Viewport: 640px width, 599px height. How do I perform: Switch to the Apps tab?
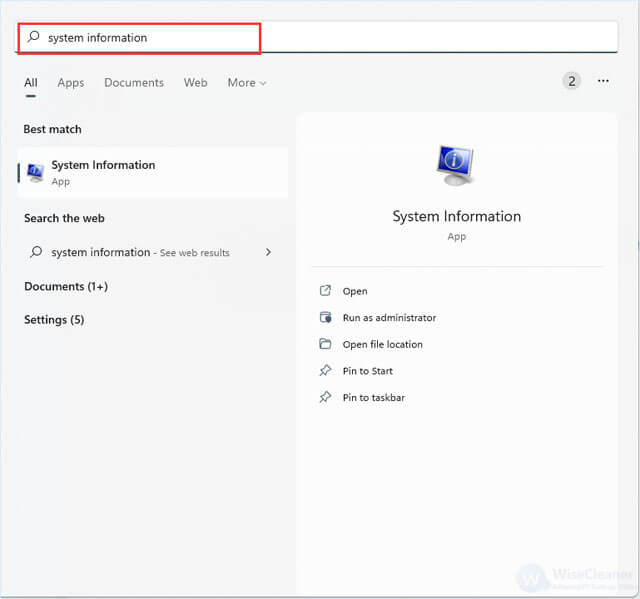pyautogui.click(x=71, y=83)
